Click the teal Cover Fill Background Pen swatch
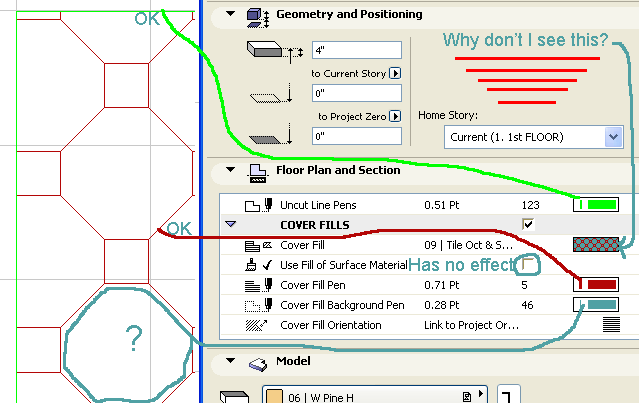 pos(596,304)
